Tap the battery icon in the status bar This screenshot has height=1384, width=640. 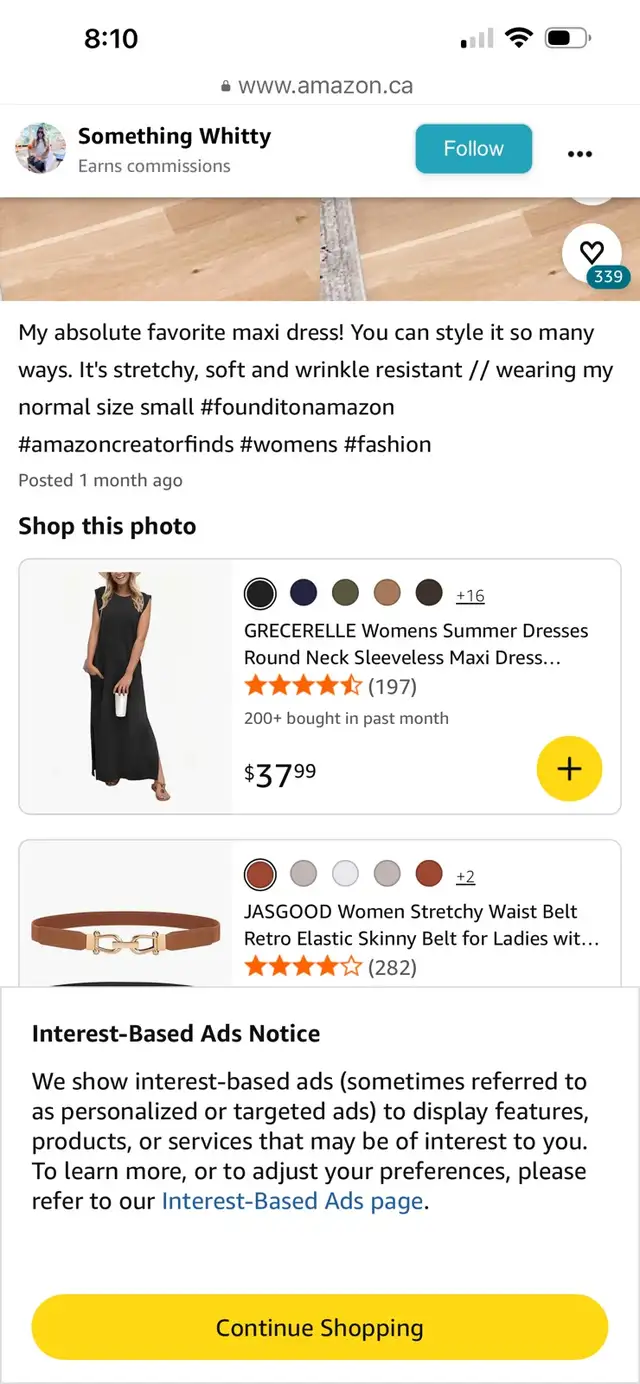point(568,39)
